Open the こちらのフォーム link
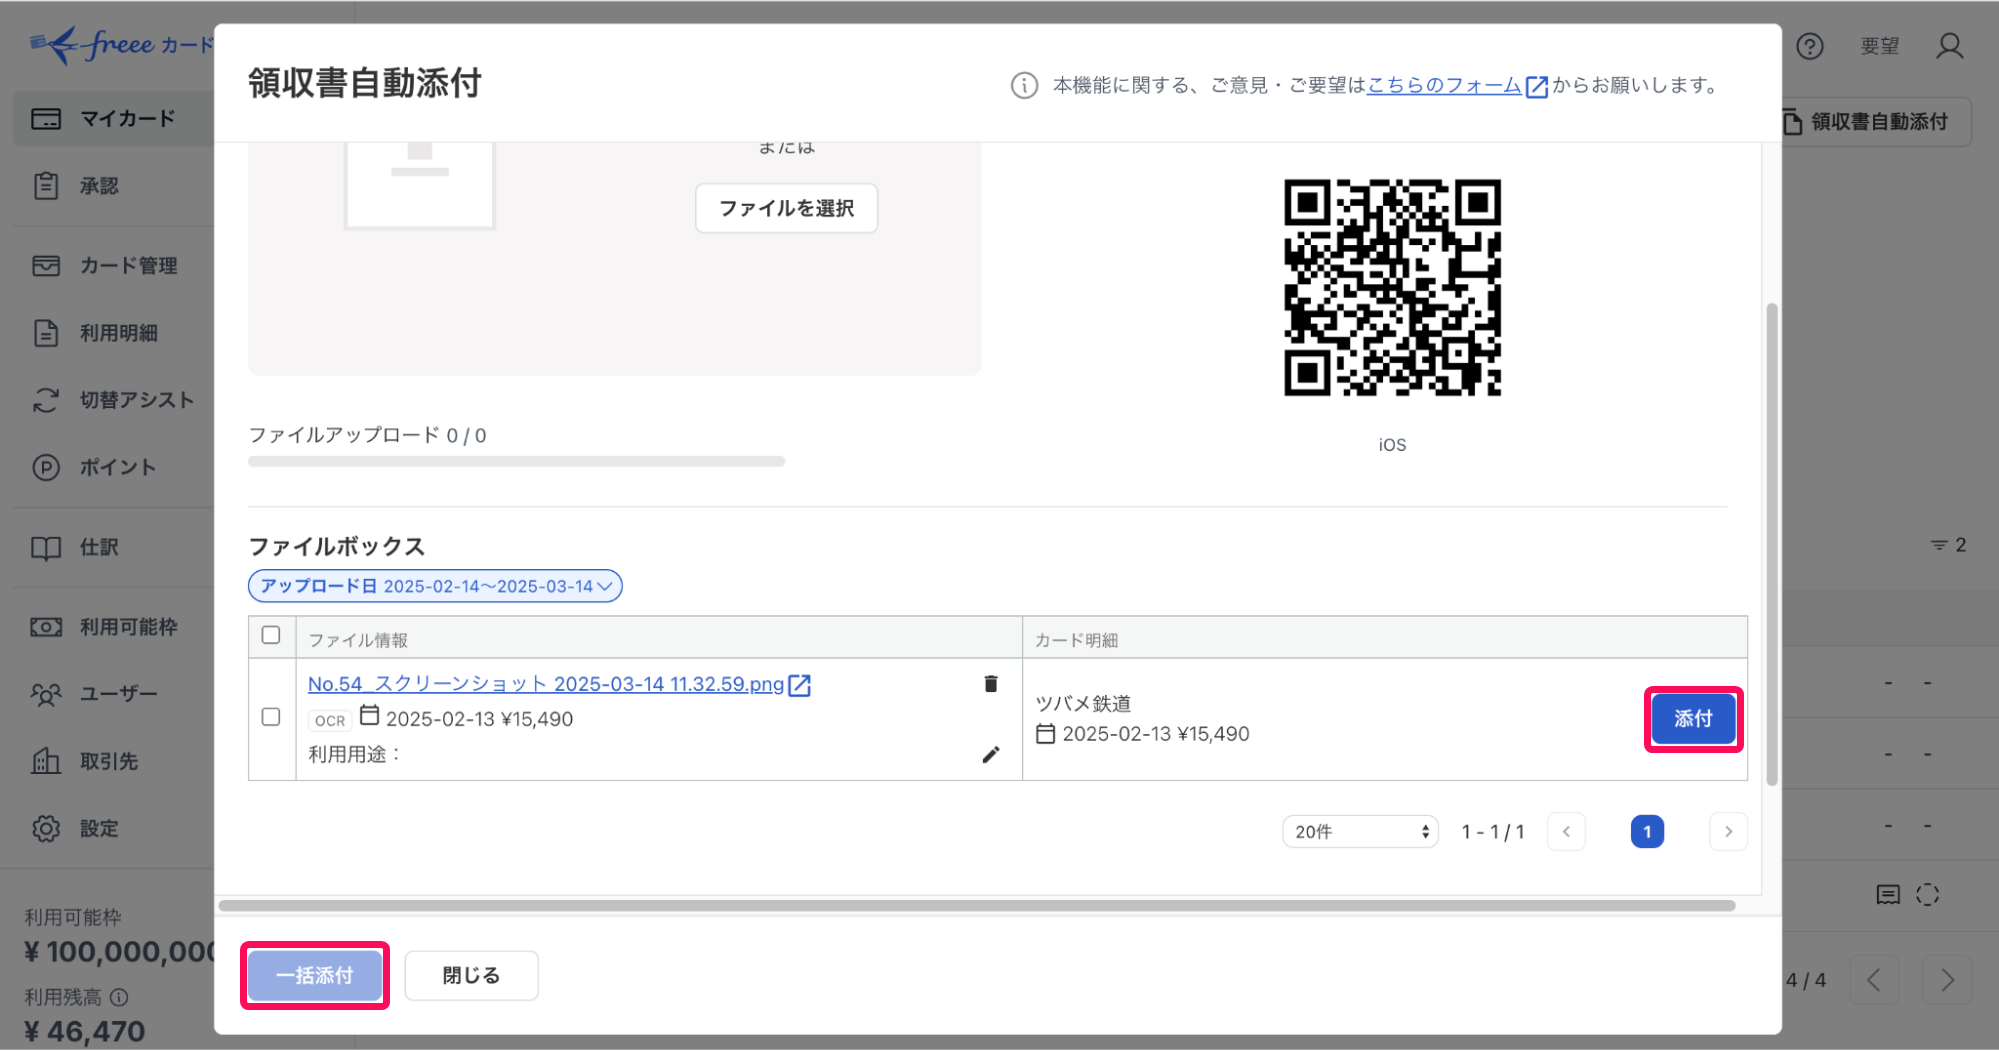This screenshot has height=1051, width=1999. tap(1444, 86)
